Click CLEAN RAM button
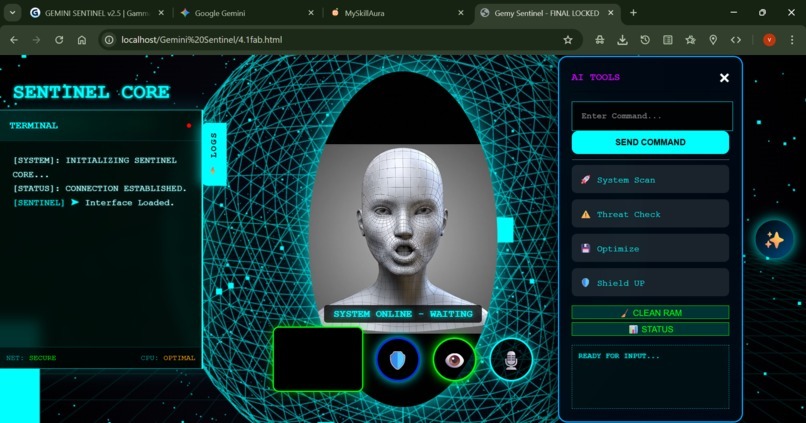 click(x=650, y=312)
